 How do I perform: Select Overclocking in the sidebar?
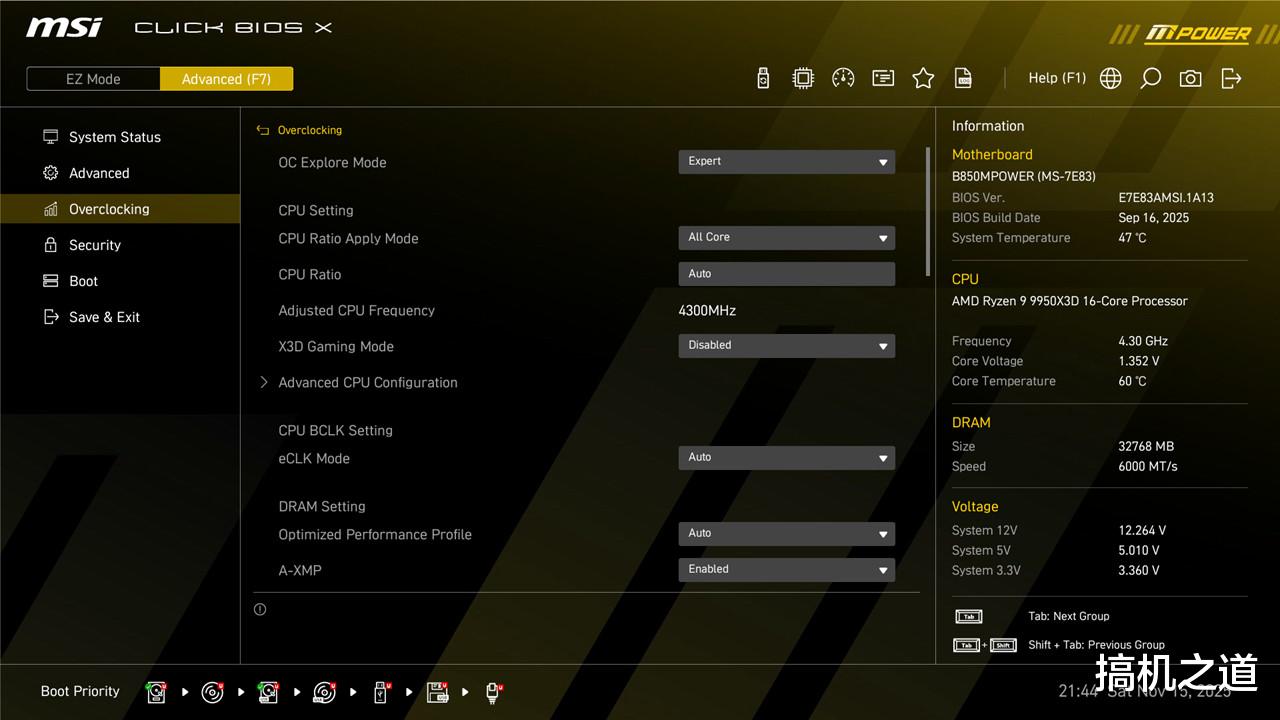[120, 209]
